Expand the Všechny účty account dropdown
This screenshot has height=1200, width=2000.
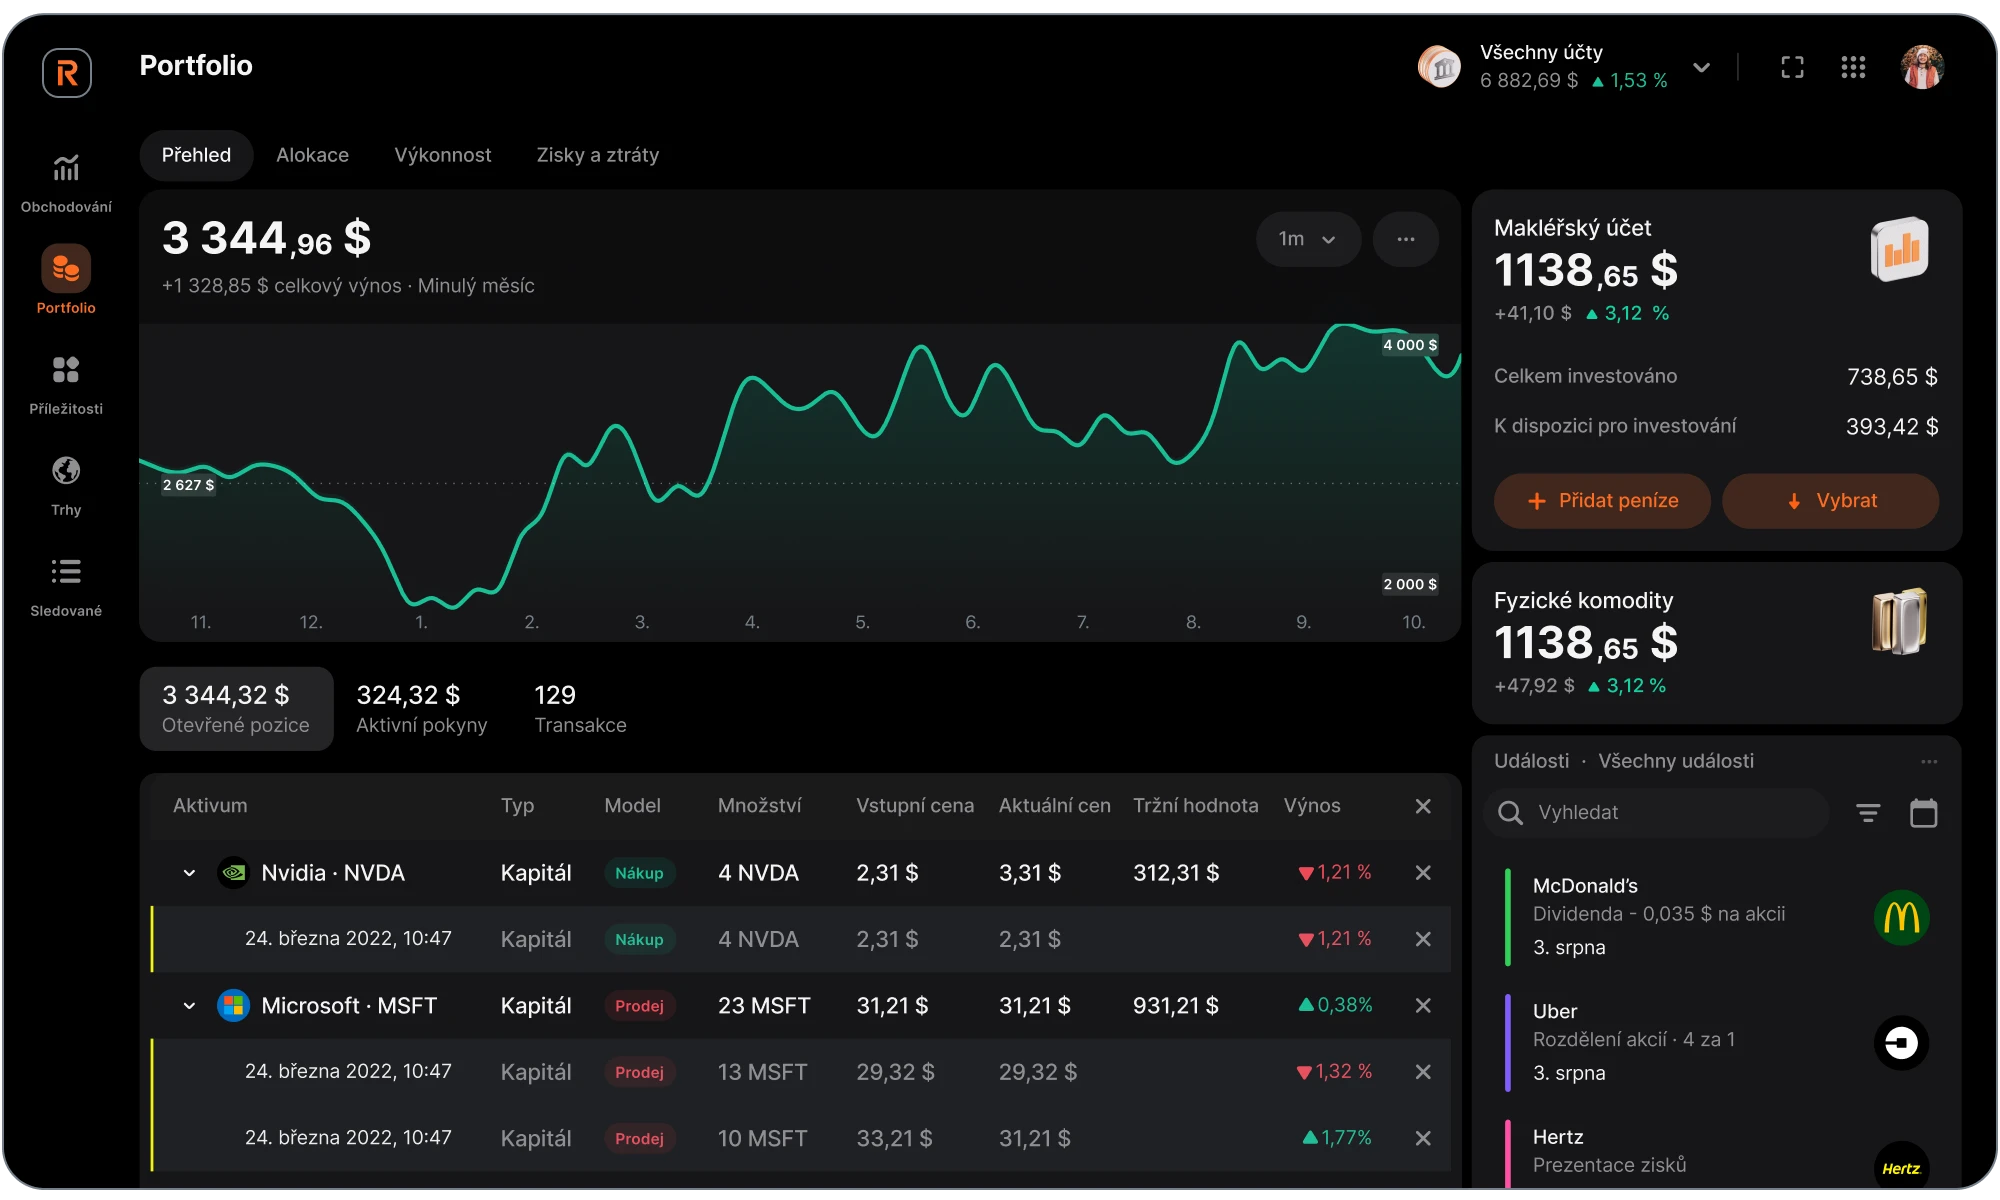[x=1701, y=68]
